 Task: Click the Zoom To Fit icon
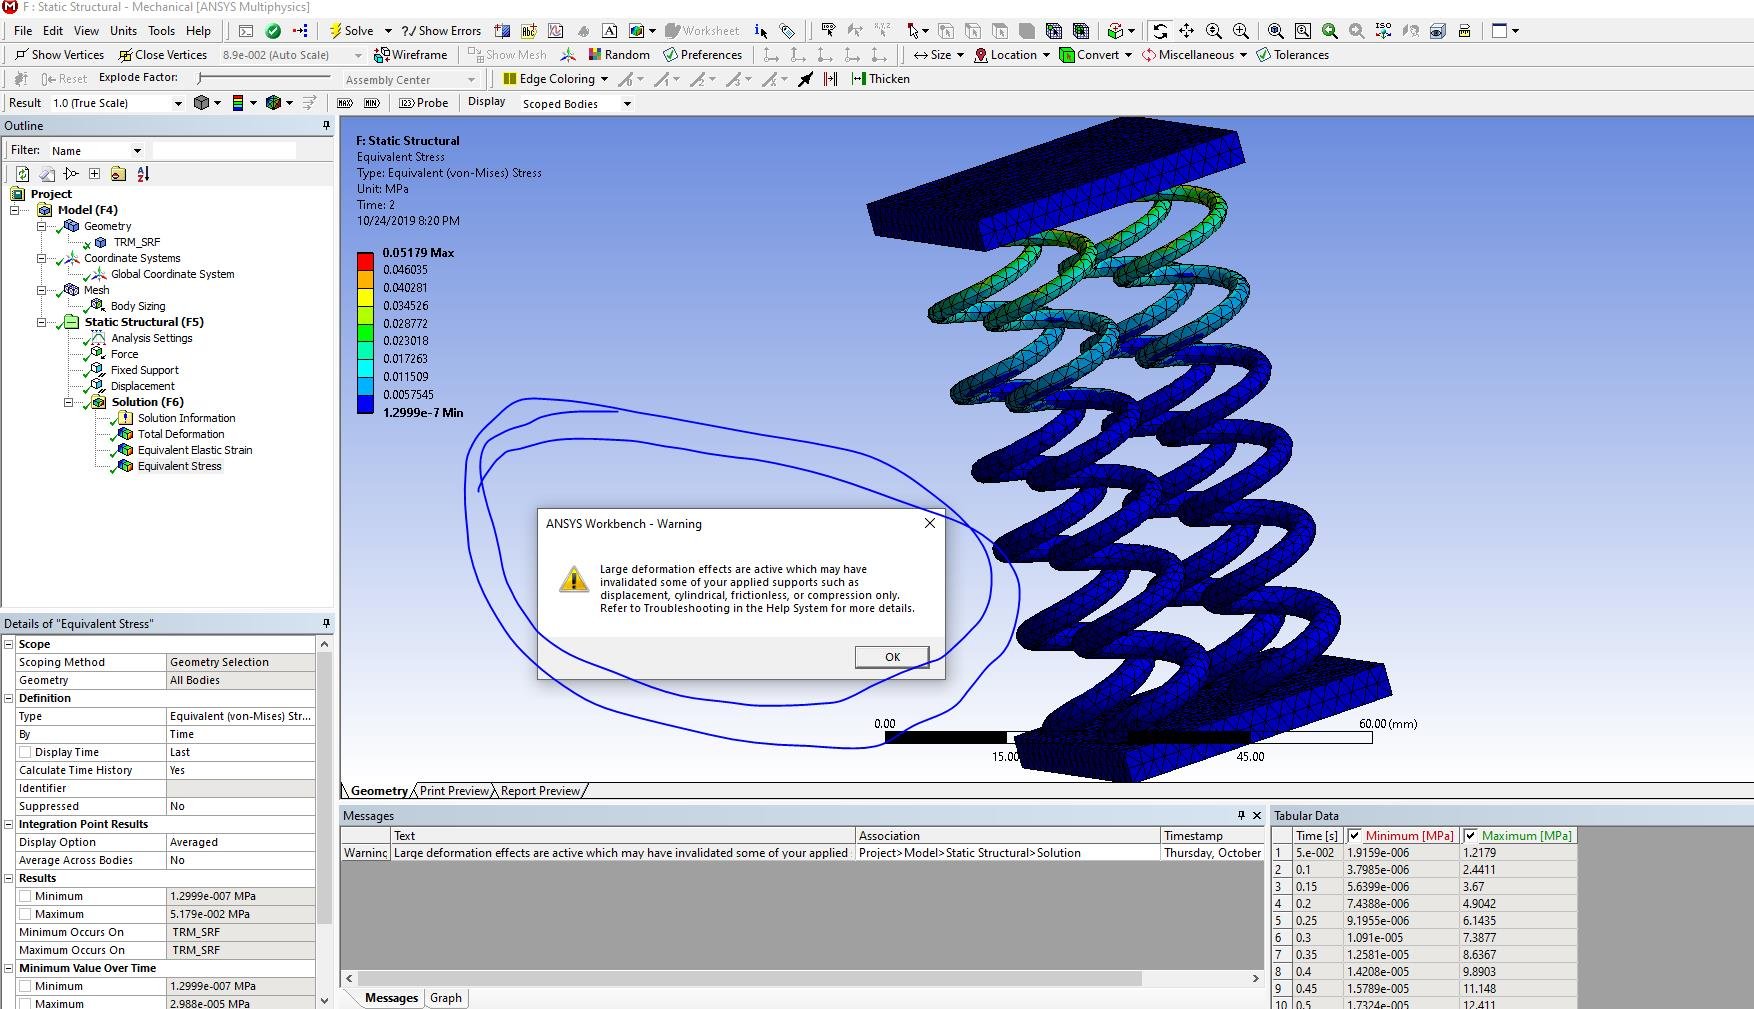pyautogui.click(x=1276, y=31)
